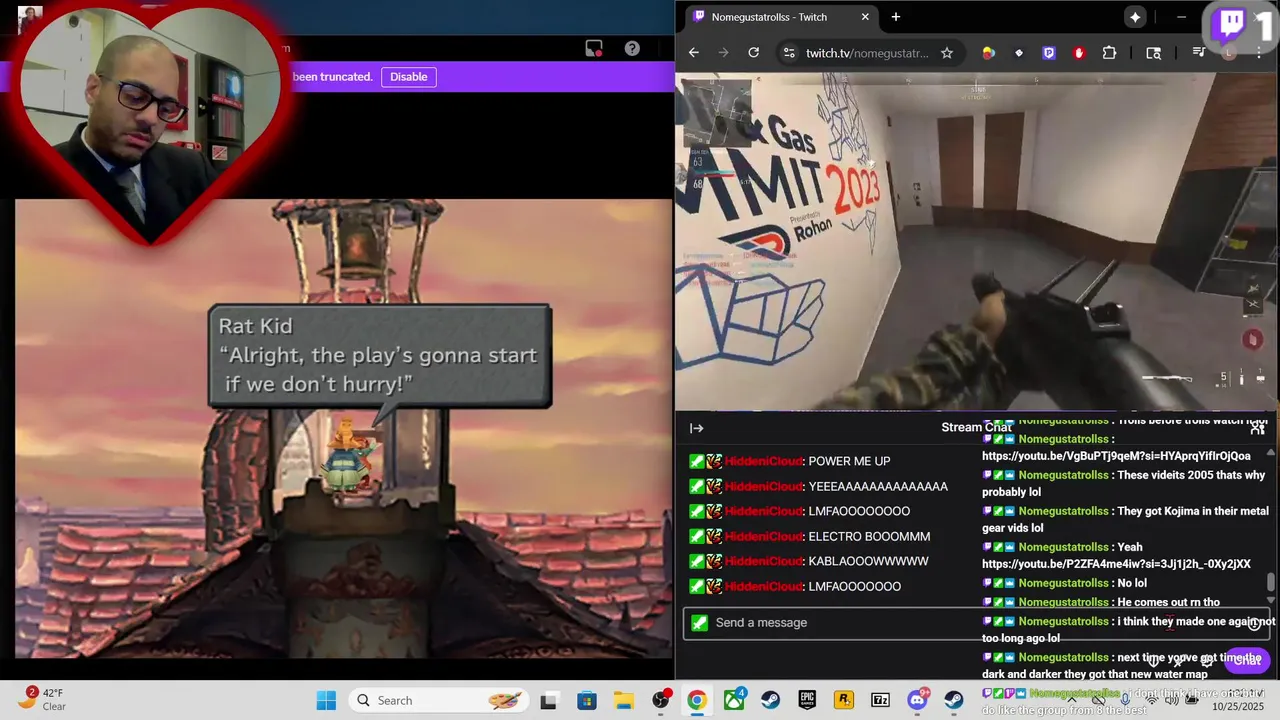
Task: Select the Nomegustatrollss - Twitch tab
Action: (x=782, y=17)
